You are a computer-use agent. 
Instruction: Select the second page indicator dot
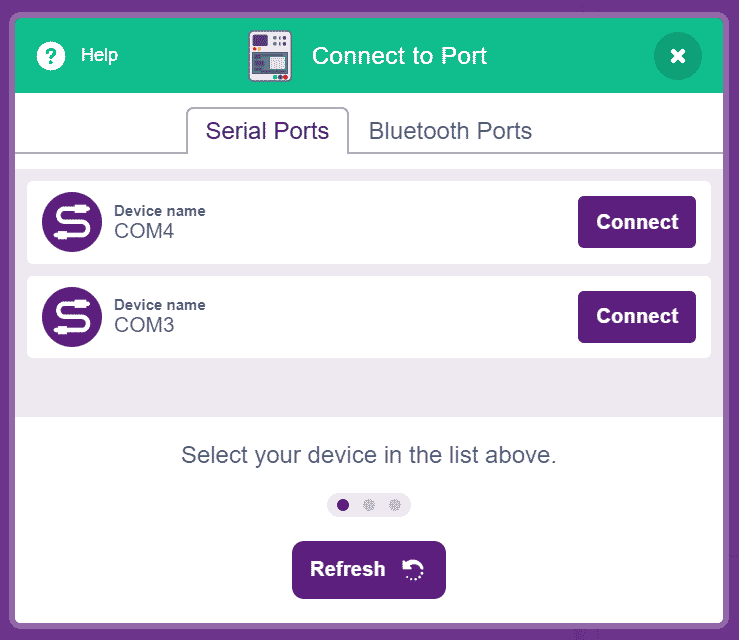(x=369, y=505)
